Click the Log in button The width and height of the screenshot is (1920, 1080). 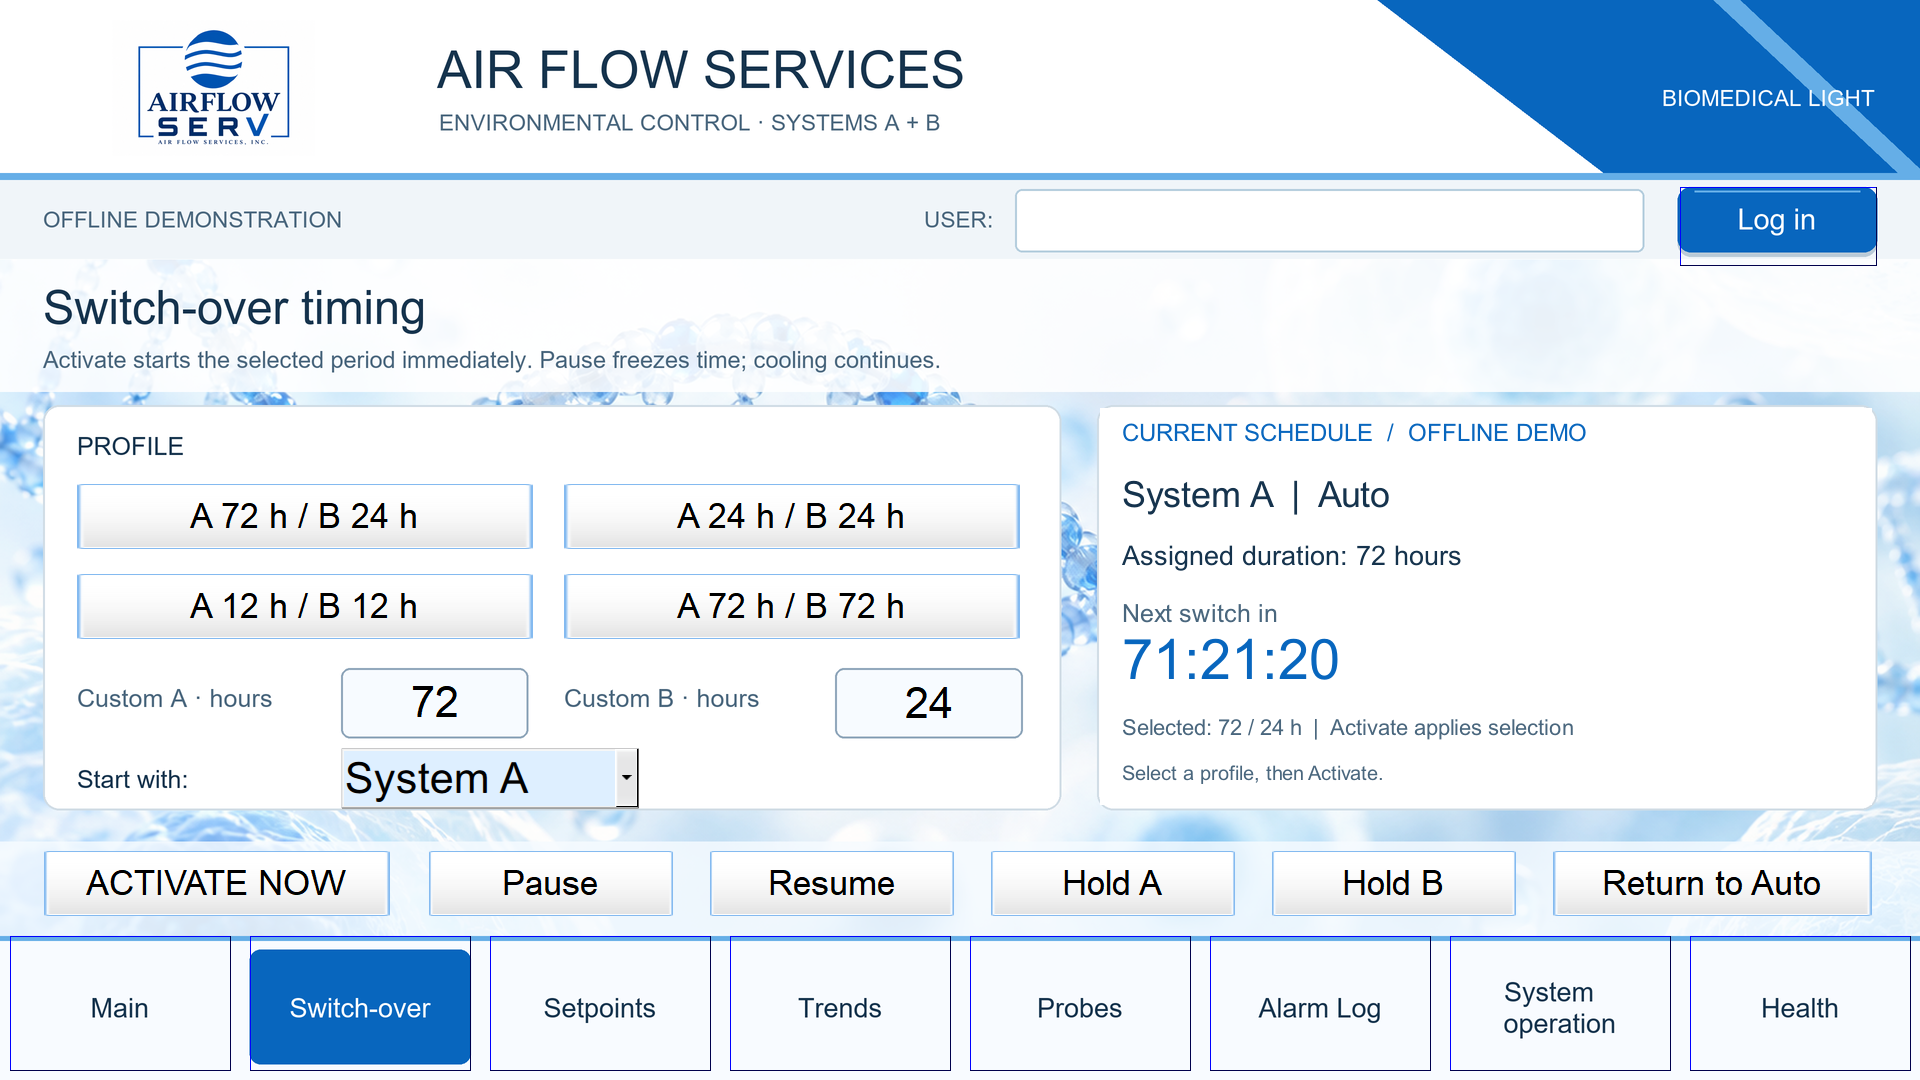1776,220
